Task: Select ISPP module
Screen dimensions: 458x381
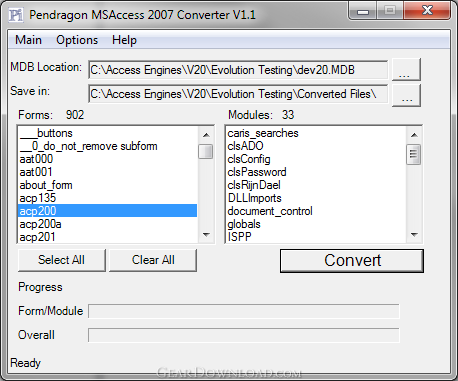Action: coord(316,237)
